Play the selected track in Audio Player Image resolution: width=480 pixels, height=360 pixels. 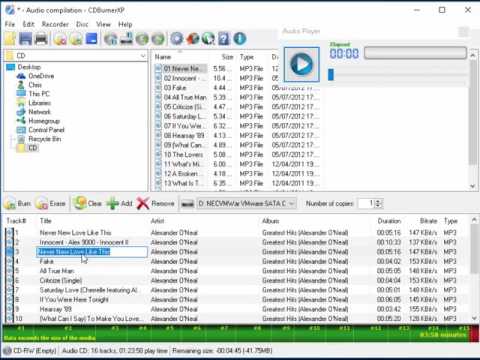point(302,64)
